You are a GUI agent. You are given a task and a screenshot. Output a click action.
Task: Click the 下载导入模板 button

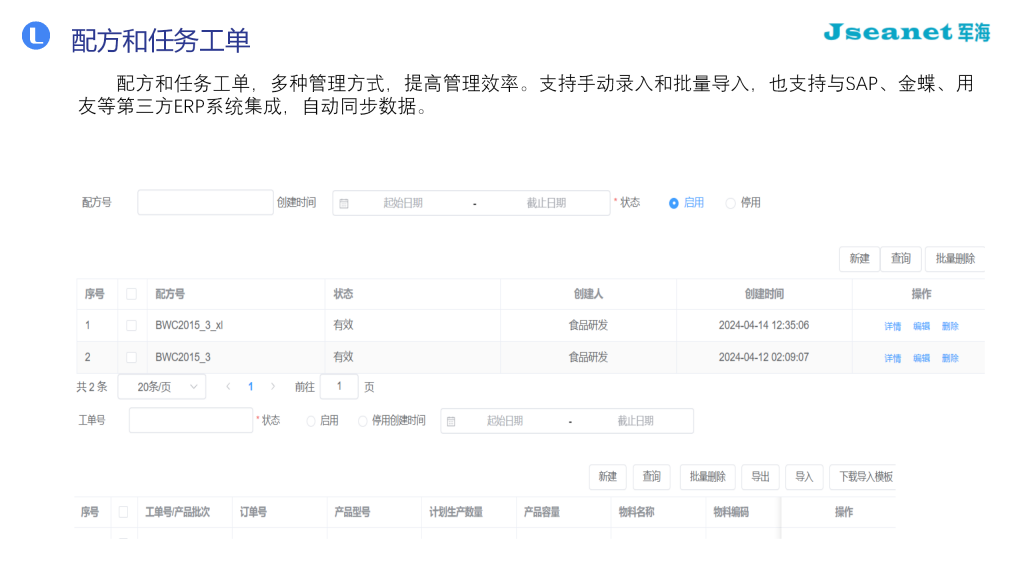pos(862,477)
